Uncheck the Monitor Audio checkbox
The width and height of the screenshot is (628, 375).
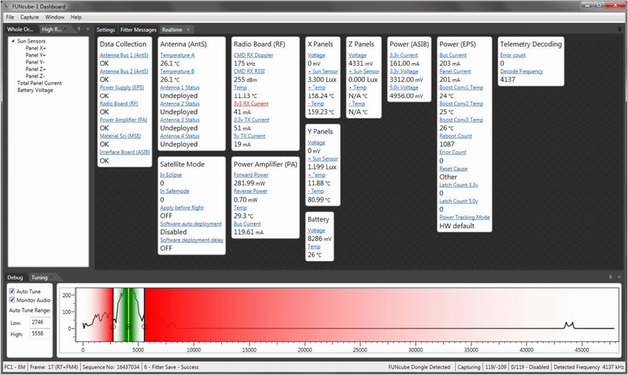click(12, 300)
